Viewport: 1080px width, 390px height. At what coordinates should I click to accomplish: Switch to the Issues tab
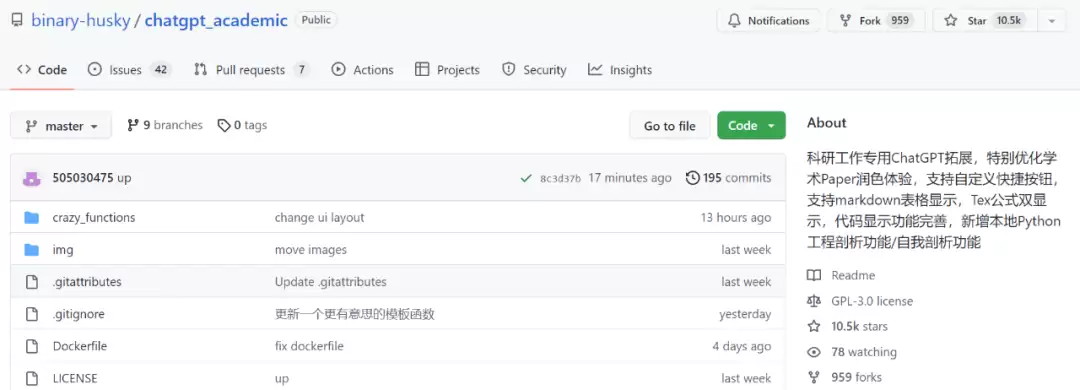click(x=129, y=70)
